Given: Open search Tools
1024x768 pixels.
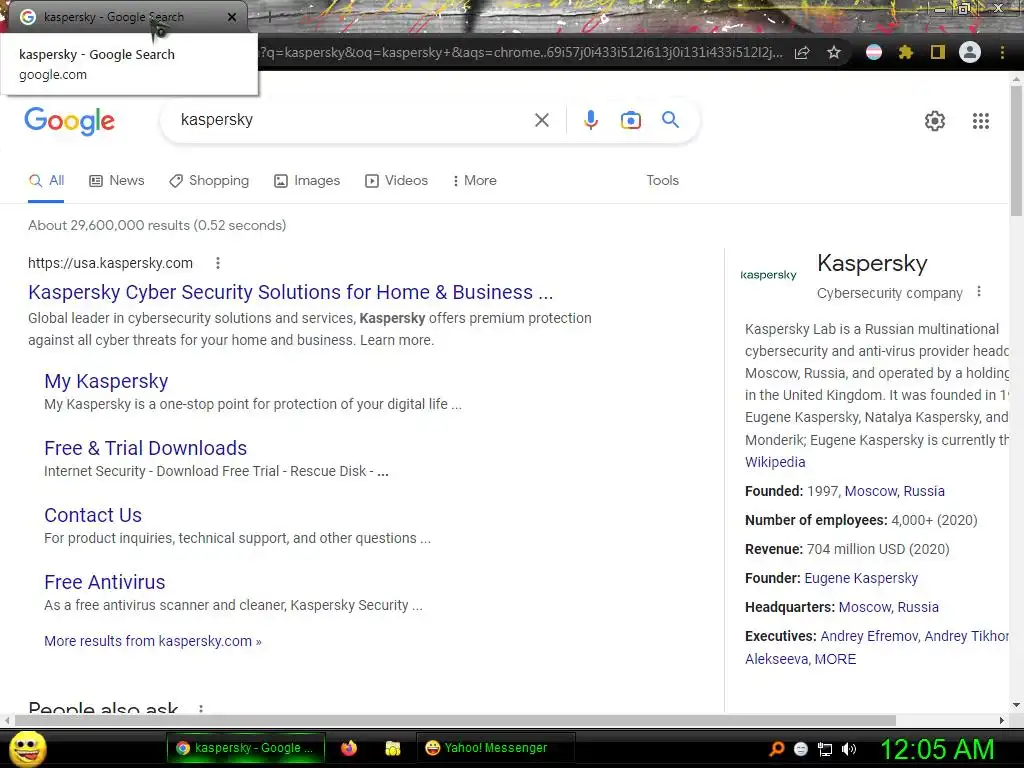Looking at the screenshot, I should pyautogui.click(x=662, y=181).
